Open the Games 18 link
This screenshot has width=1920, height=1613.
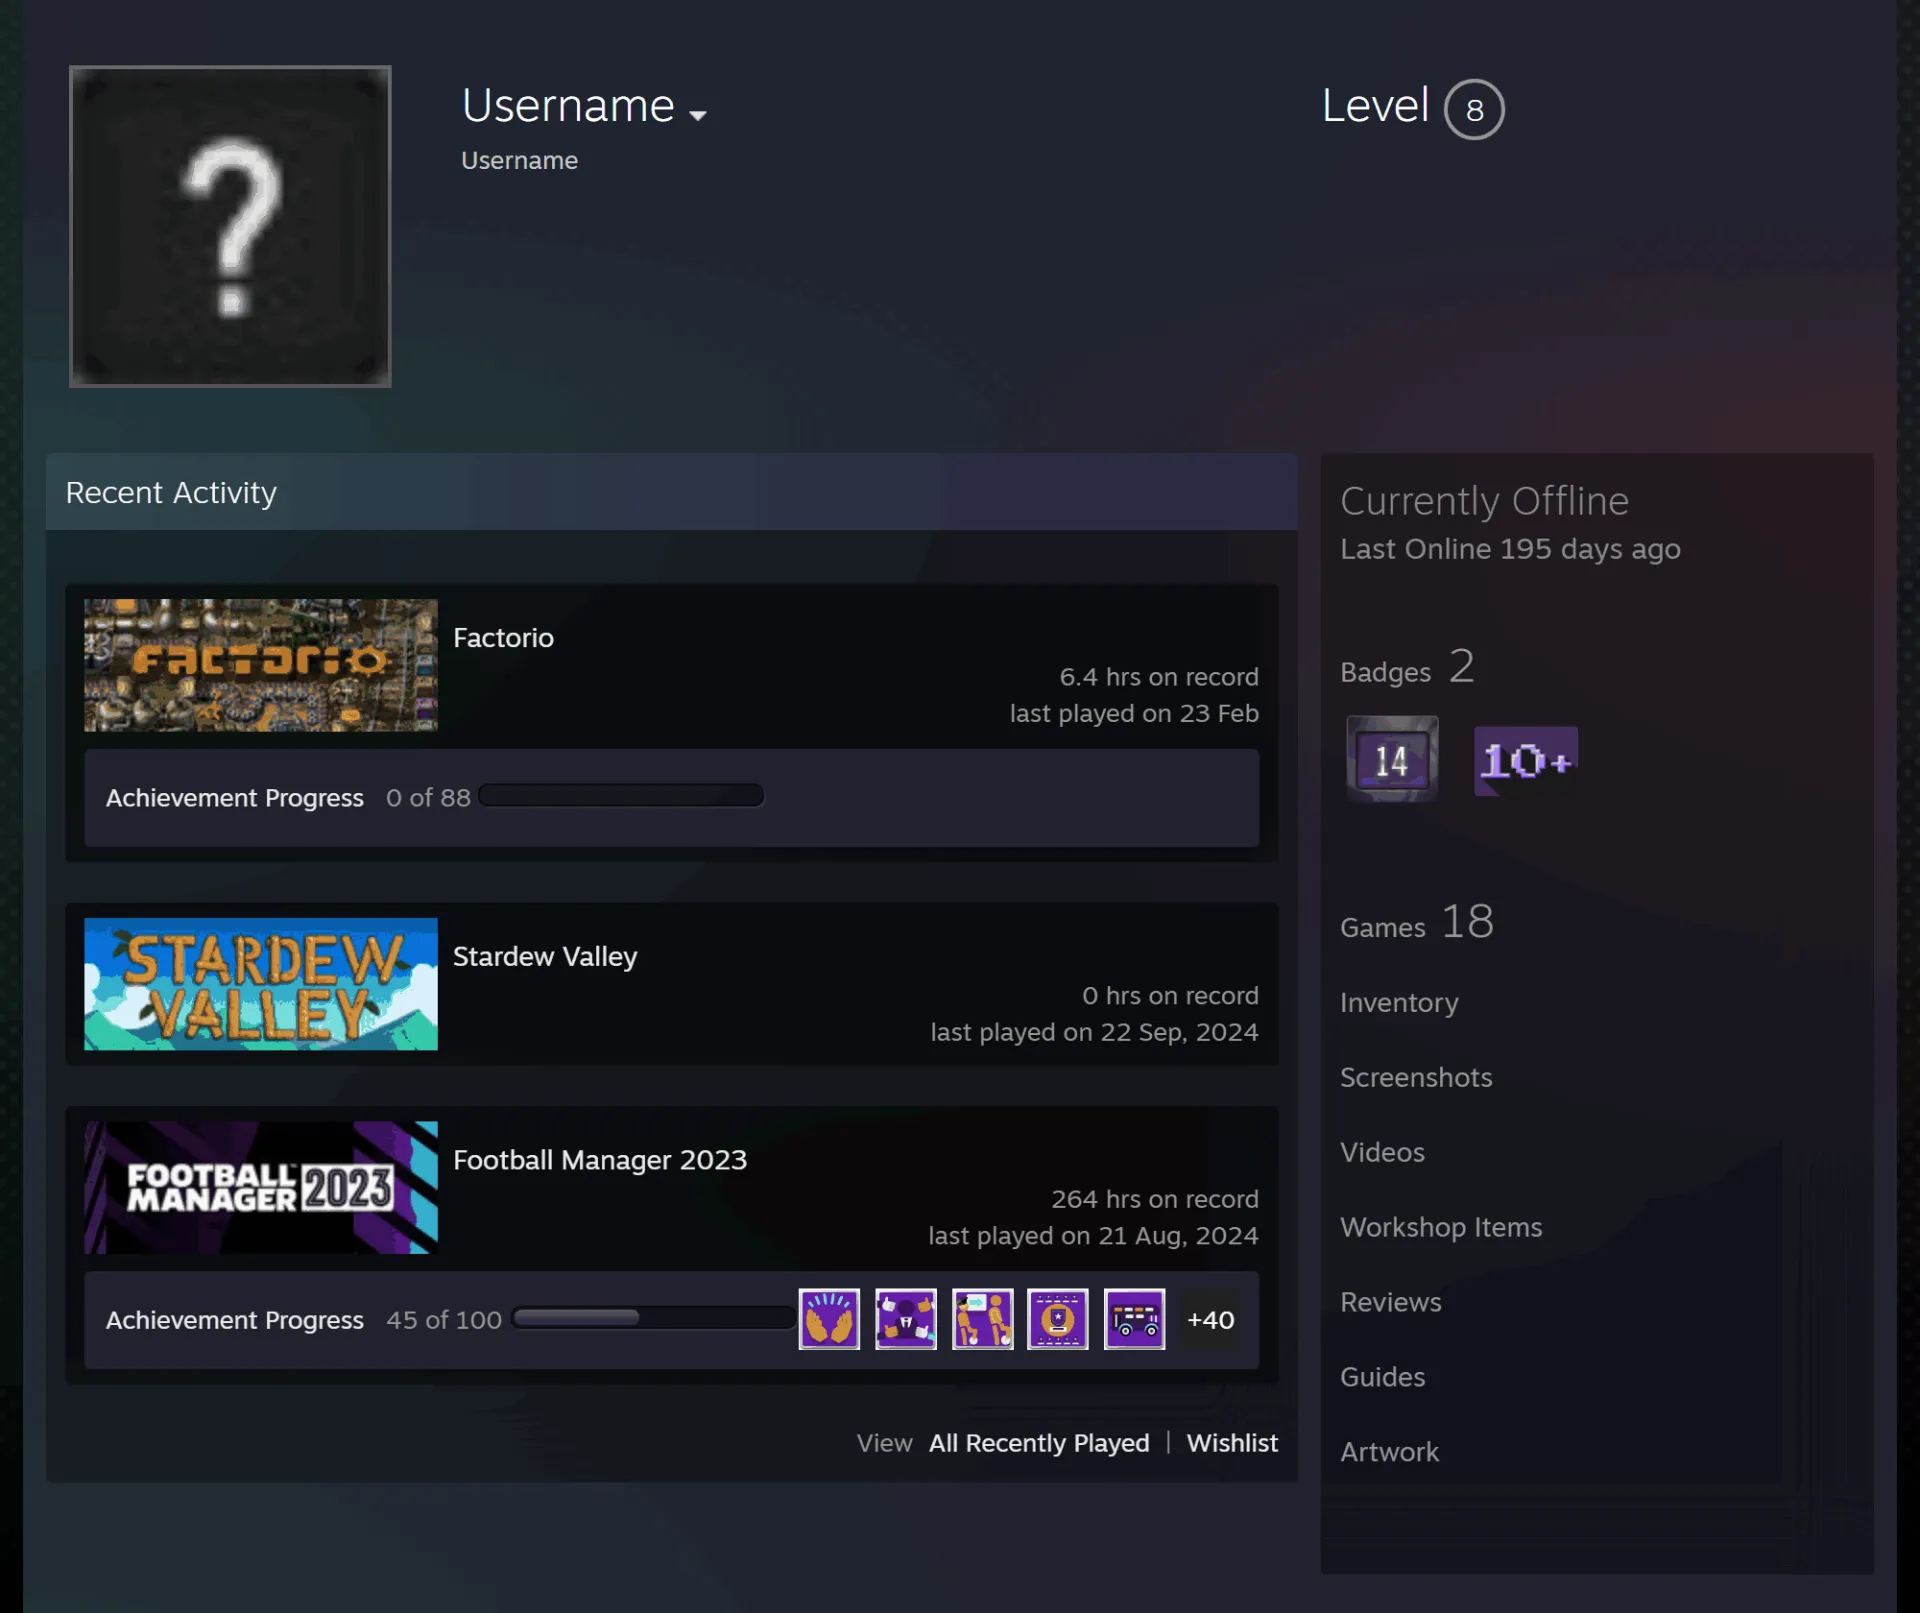coord(1417,921)
